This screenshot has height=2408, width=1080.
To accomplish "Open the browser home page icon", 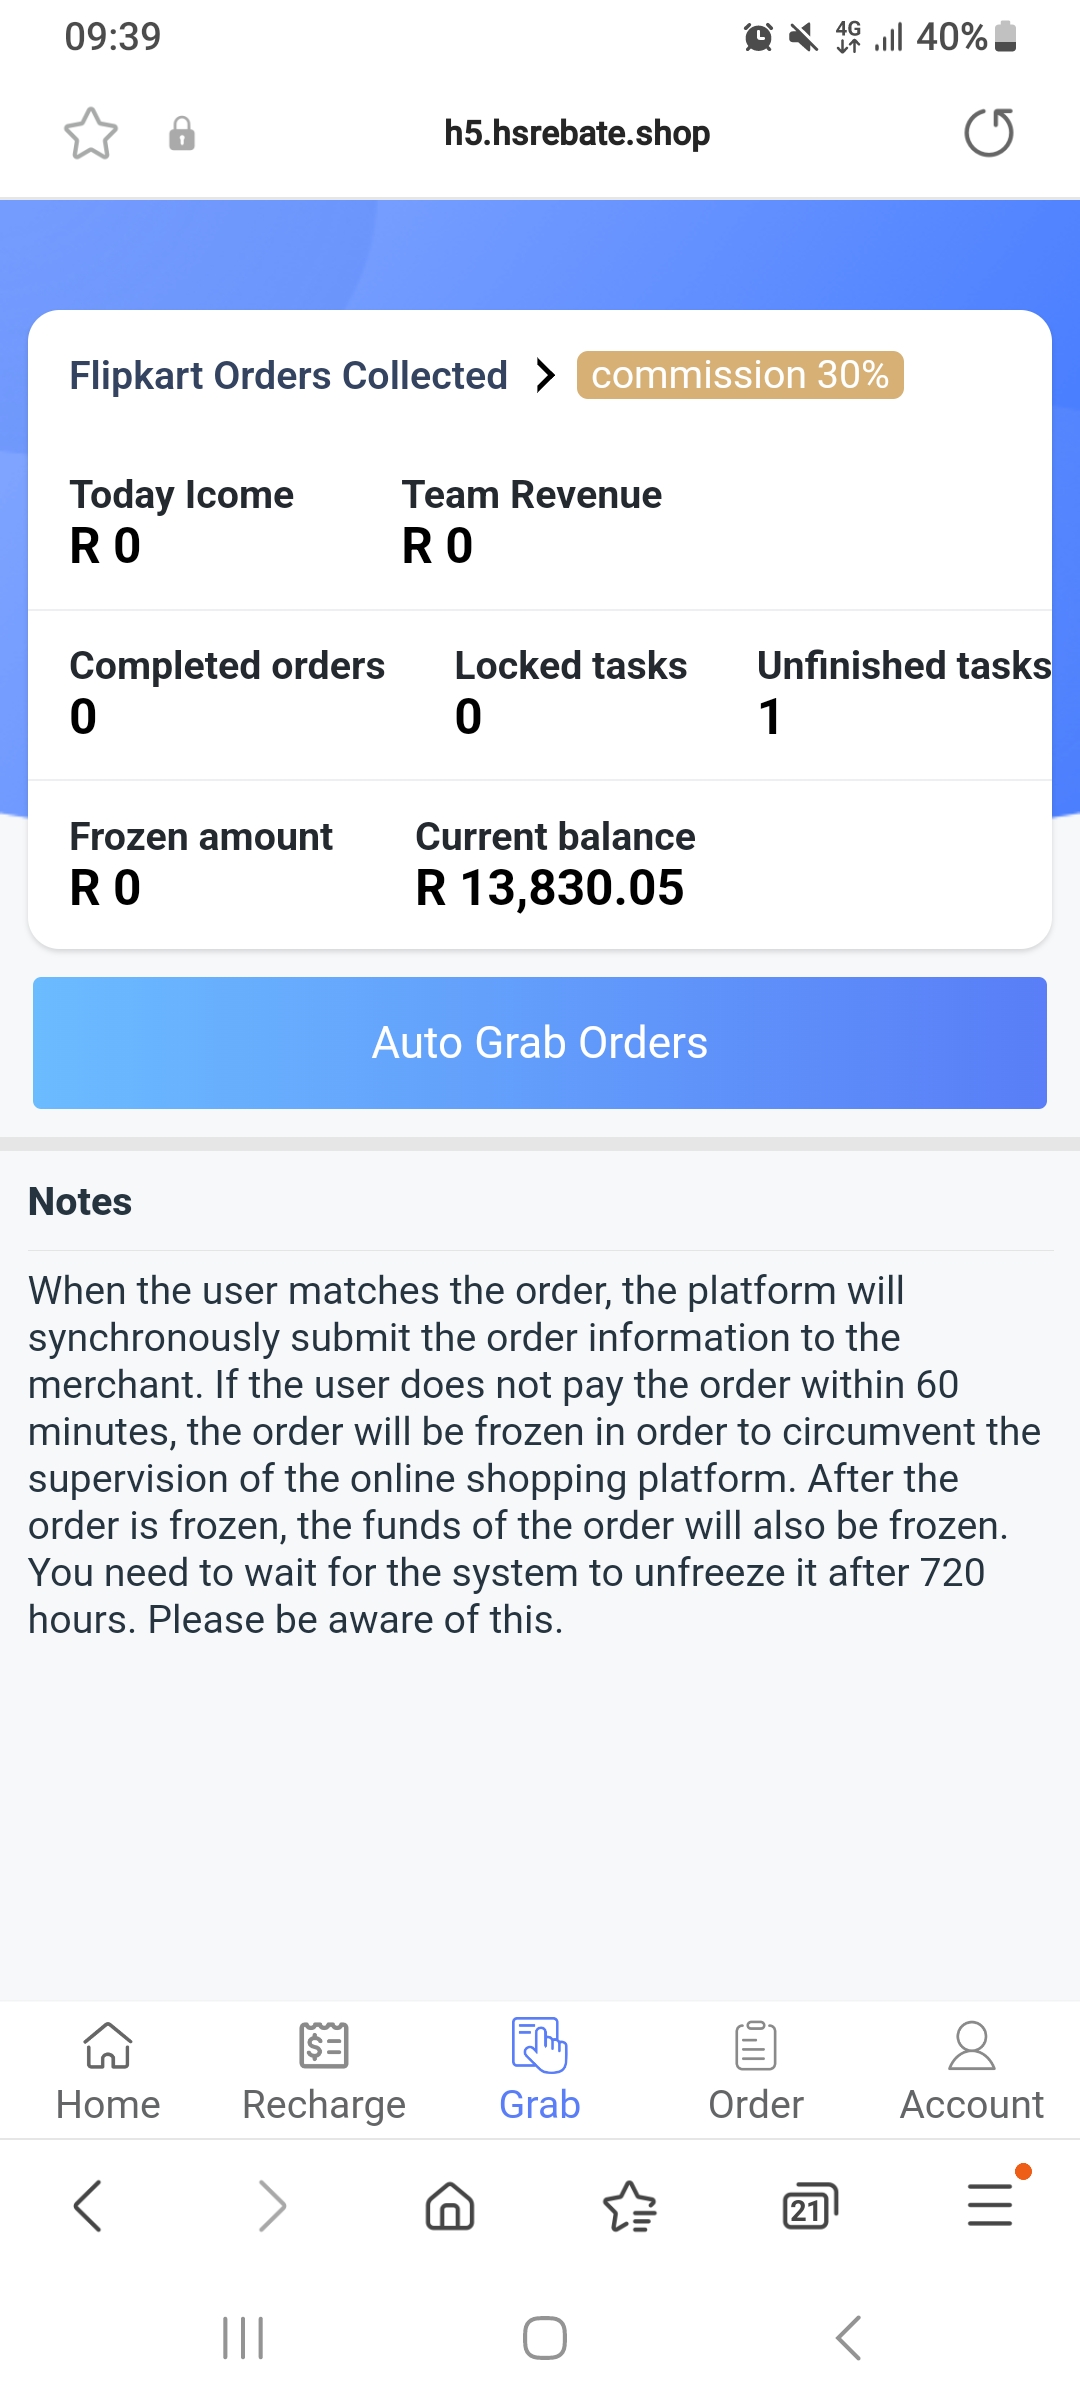I will tap(450, 2206).
